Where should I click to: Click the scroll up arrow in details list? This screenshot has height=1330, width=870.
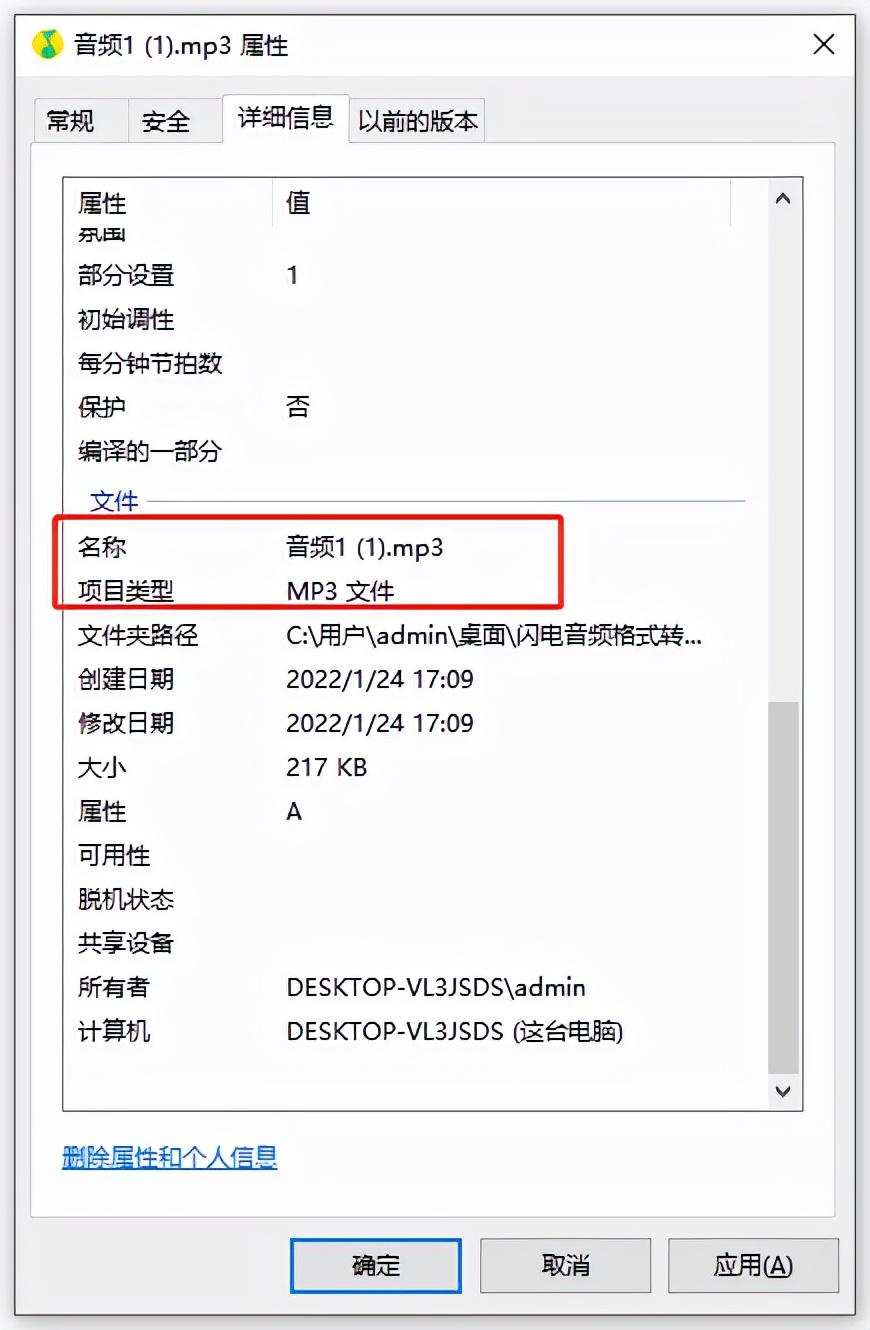tap(783, 199)
